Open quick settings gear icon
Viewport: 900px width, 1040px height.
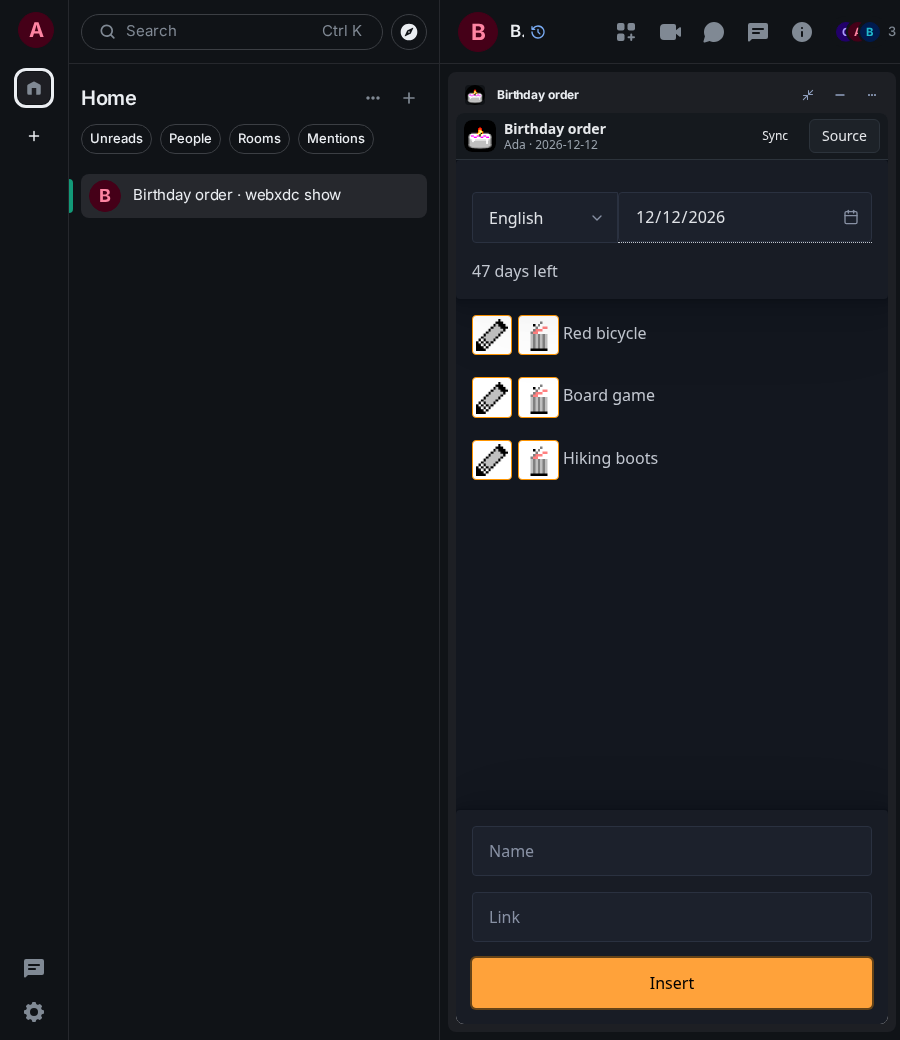[34, 1011]
